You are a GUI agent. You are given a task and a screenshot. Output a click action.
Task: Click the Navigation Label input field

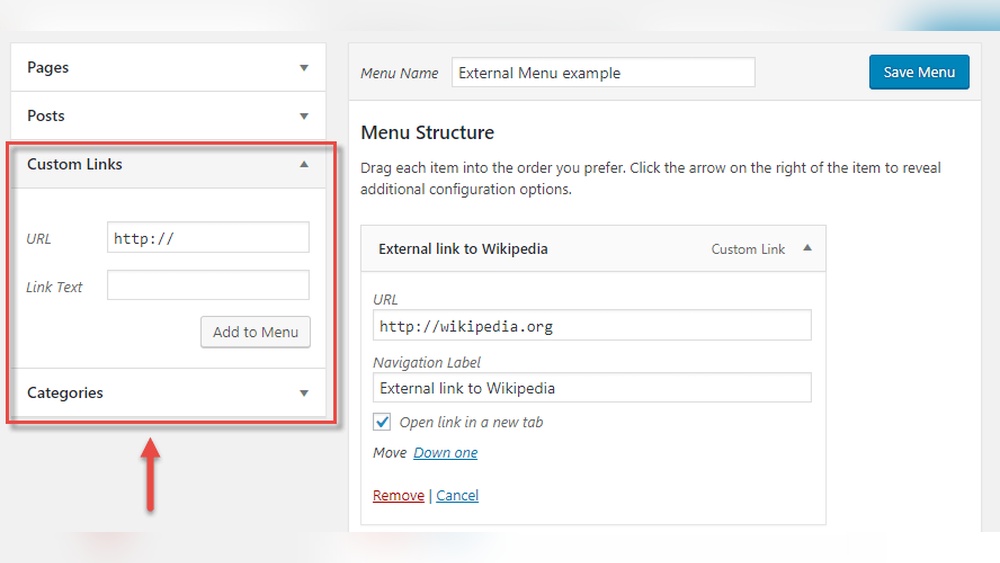coord(592,388)
